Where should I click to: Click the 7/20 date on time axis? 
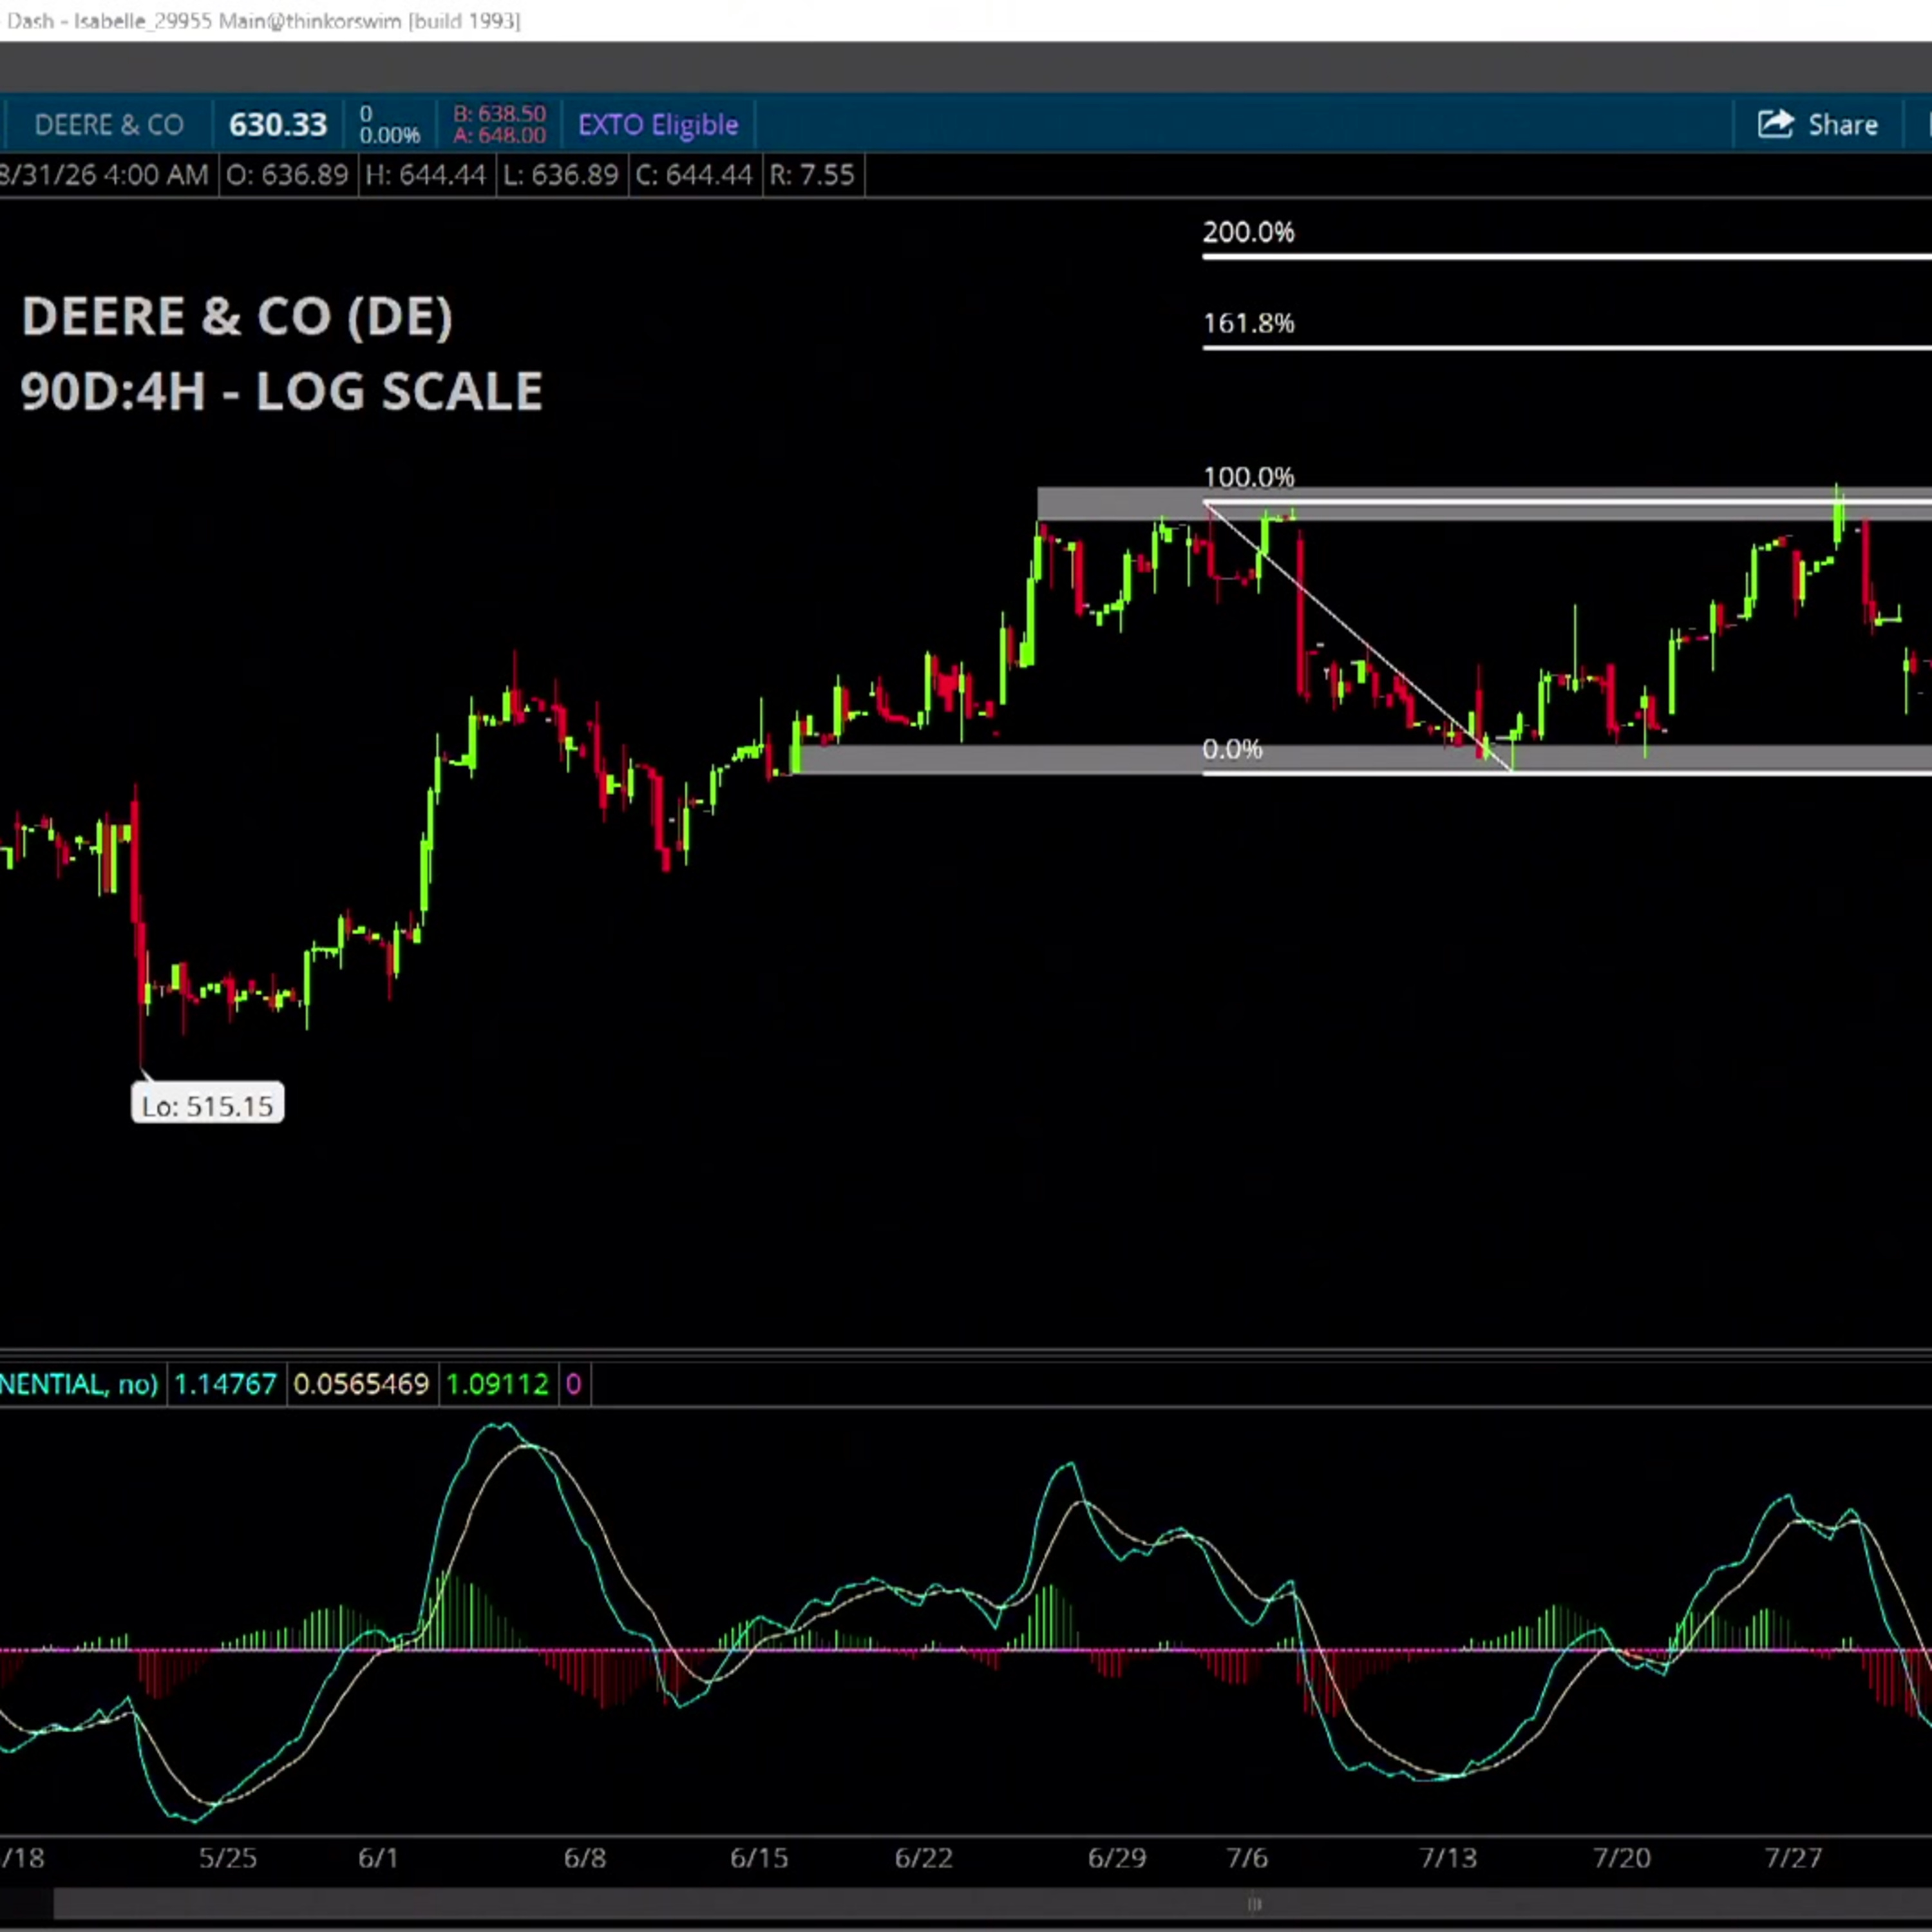tap(1622, 1858)
